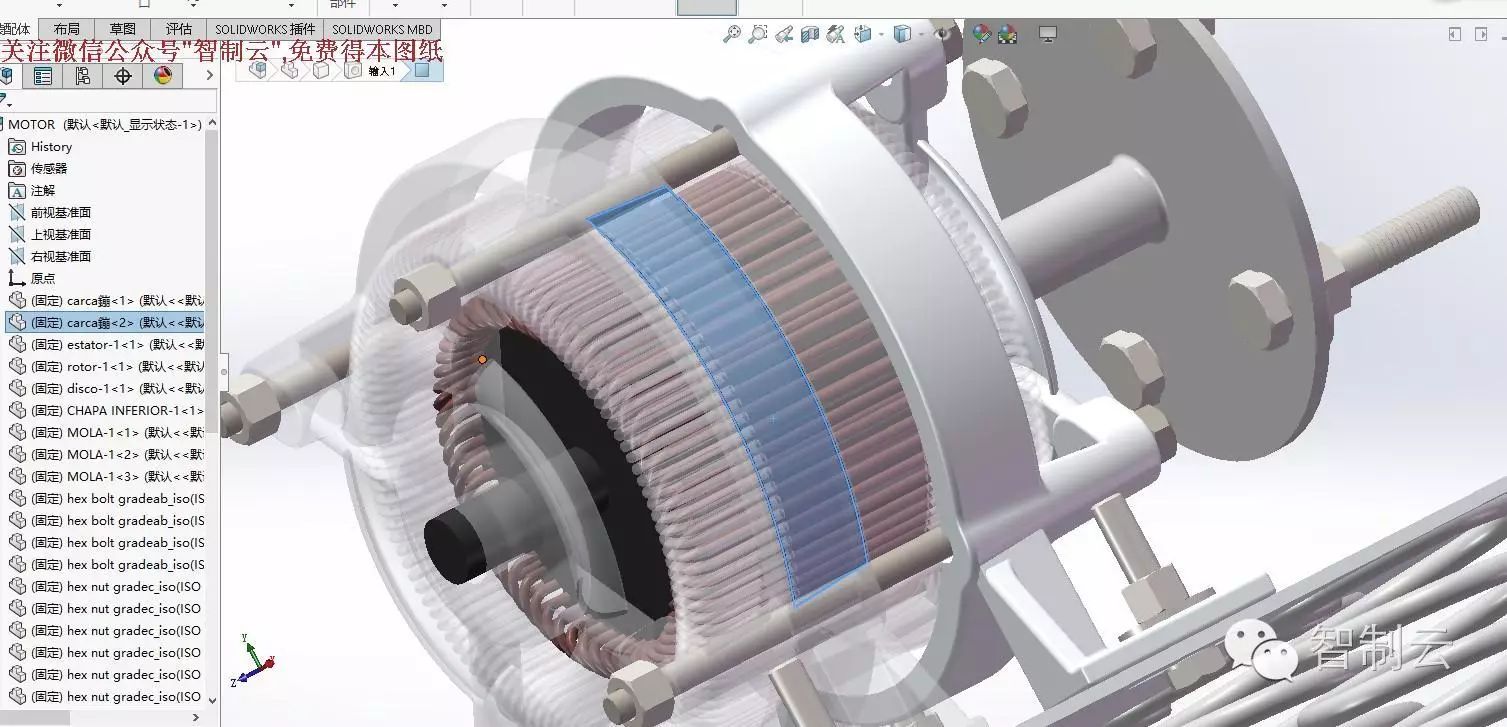Select the 原点 origin item

click(43, 279)
